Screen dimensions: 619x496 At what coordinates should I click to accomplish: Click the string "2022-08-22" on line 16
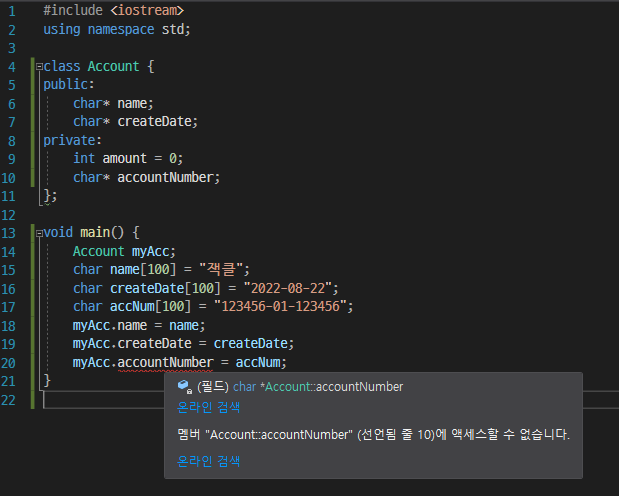[287, 288]
